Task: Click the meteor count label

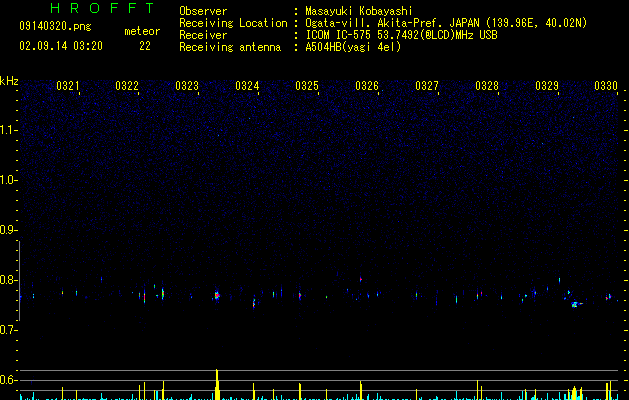Action: tap(142, 31)
